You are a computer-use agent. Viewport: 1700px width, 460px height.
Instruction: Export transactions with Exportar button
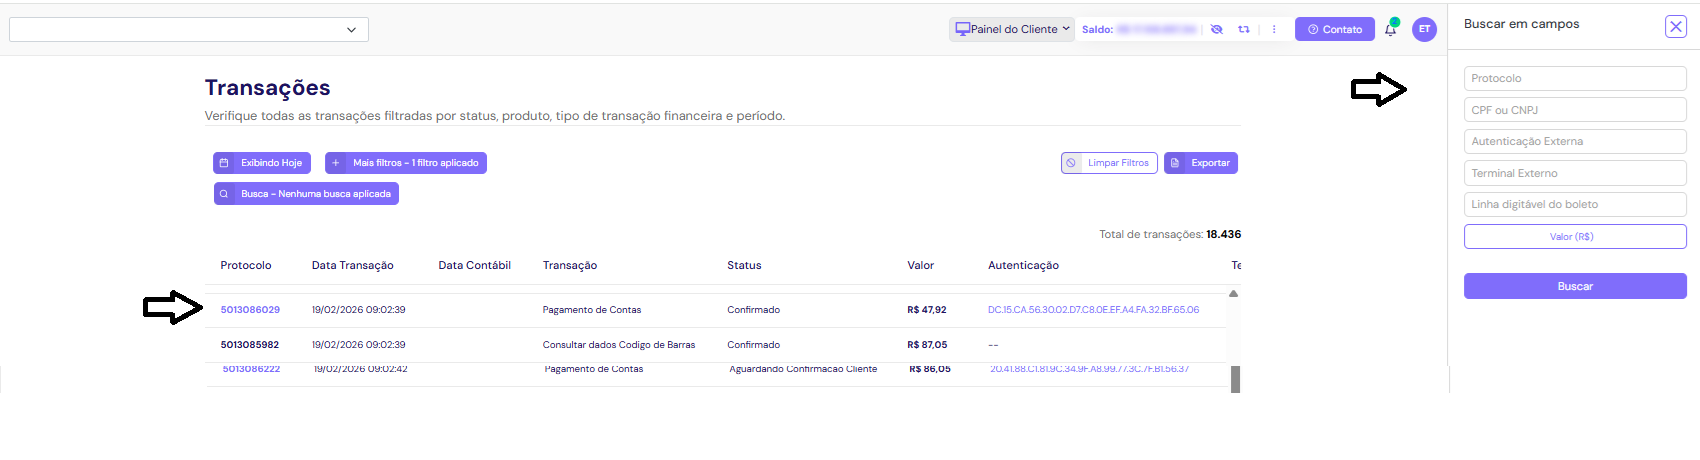[1201, 163]
